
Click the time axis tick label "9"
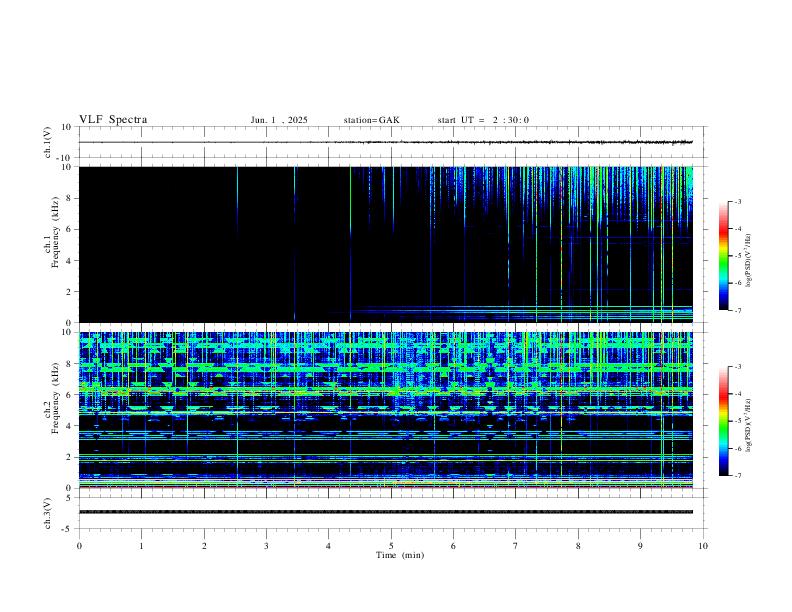[x=640, y=546]
